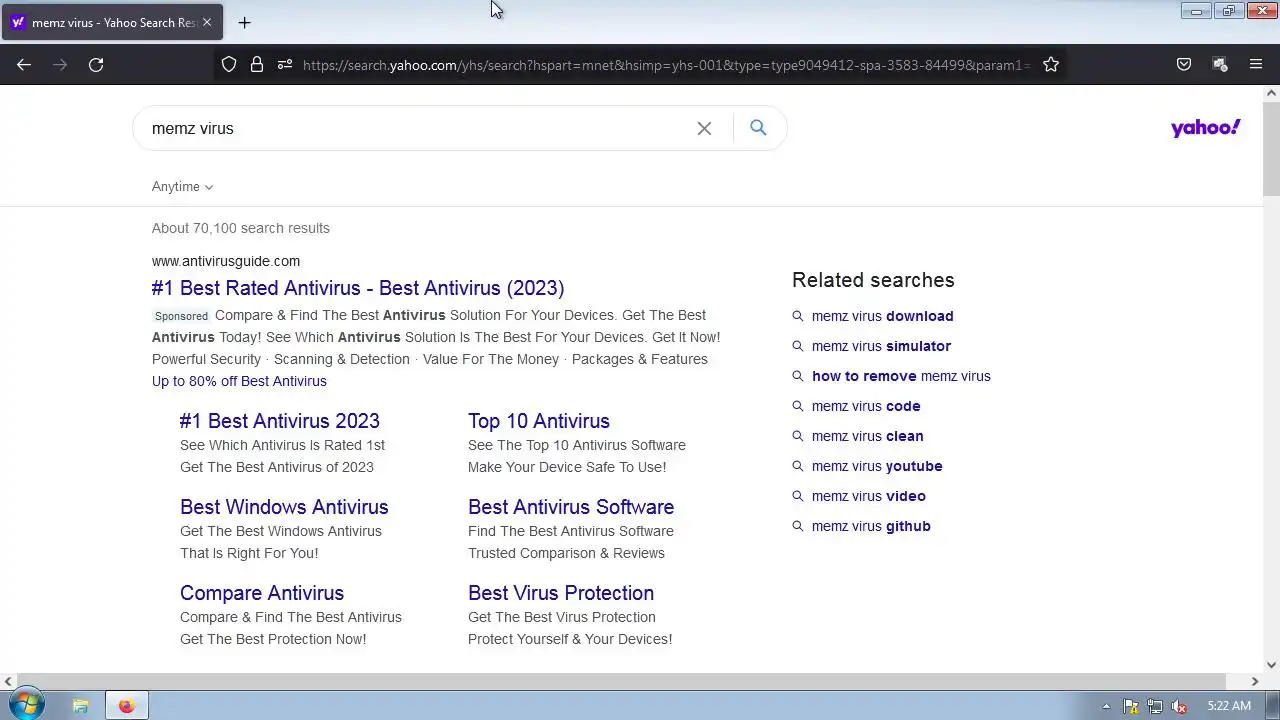Go back using the browser back arrow
Viewport: 1280px width, 720px height.
(24, 64)
